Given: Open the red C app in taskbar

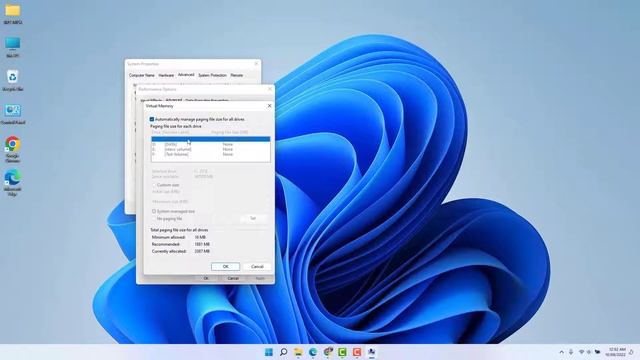Looking at the screenshot, I should 357,352.
